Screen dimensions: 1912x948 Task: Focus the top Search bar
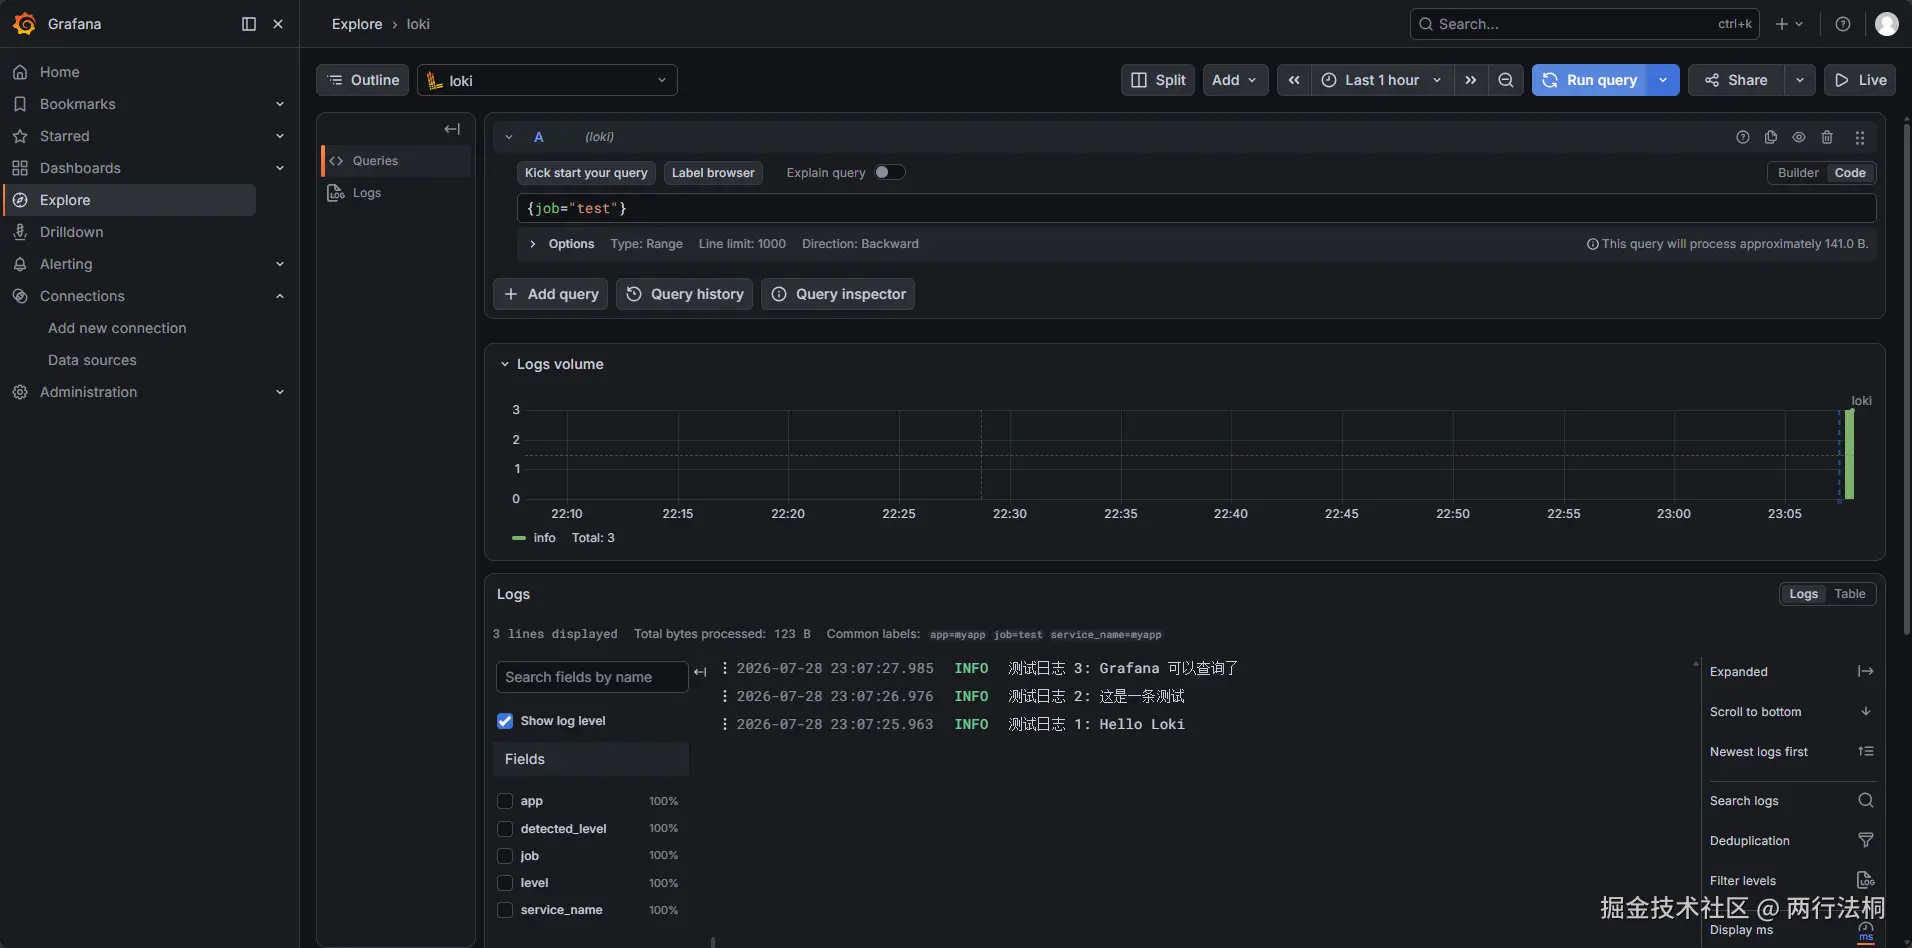[1585, 24]
